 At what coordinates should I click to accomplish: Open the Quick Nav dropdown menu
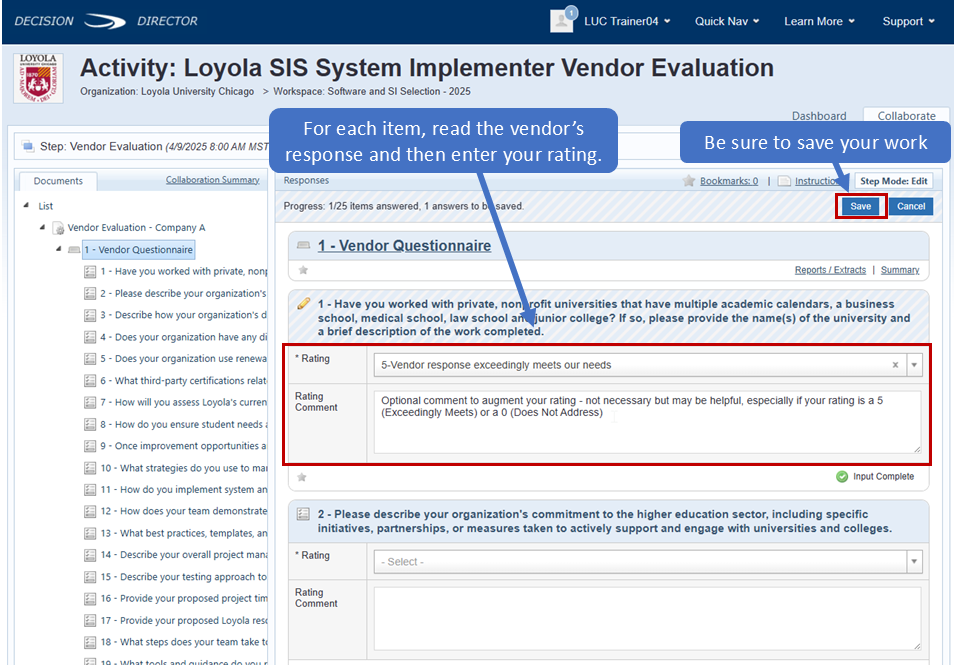tap(727, 21)
